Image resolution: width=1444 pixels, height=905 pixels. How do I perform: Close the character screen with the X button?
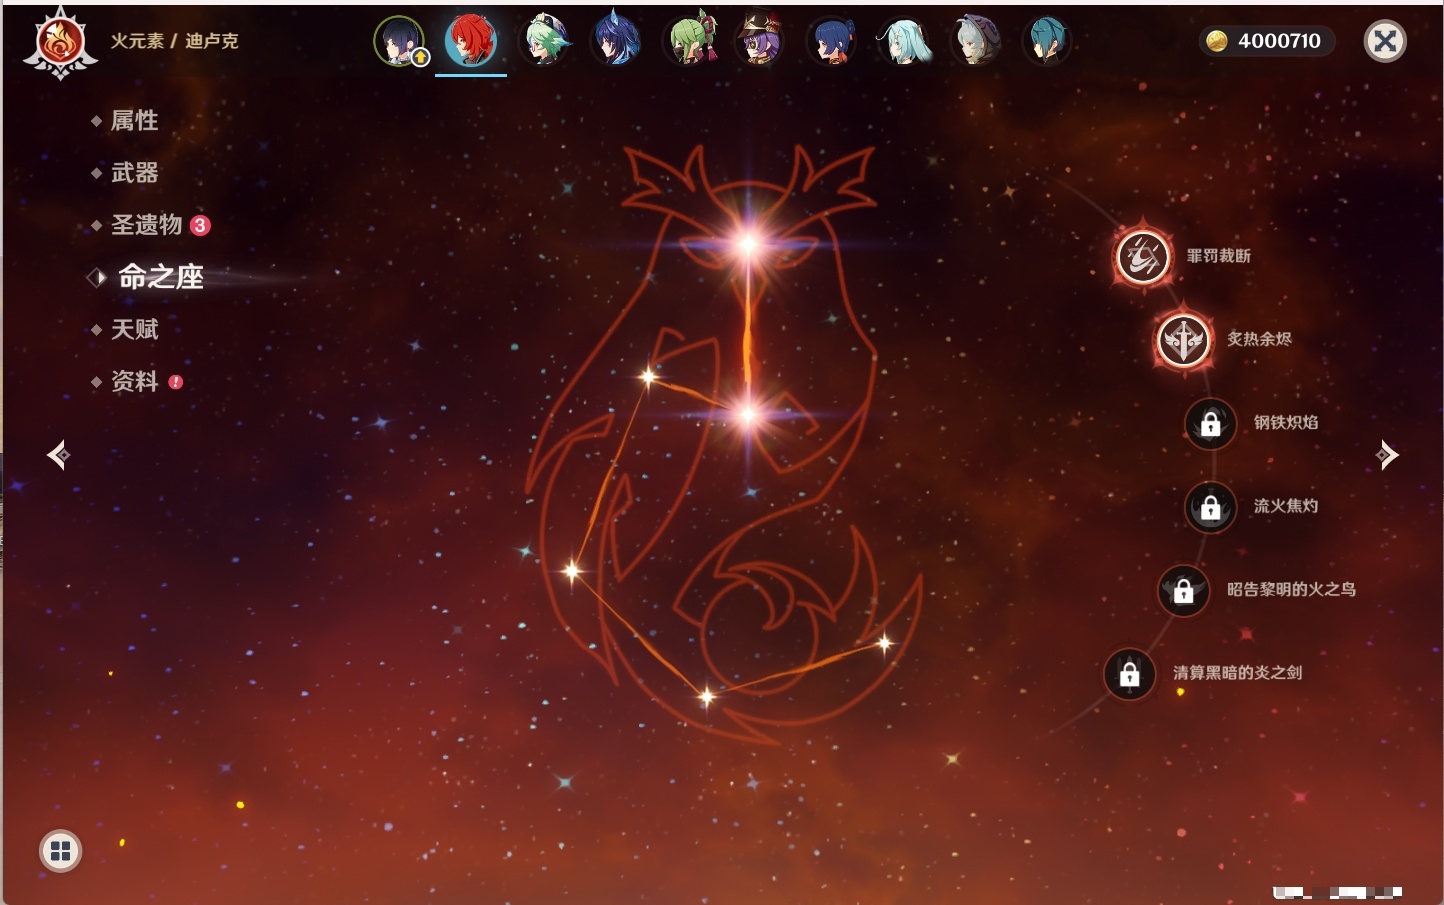click(x=1385, y=41)
